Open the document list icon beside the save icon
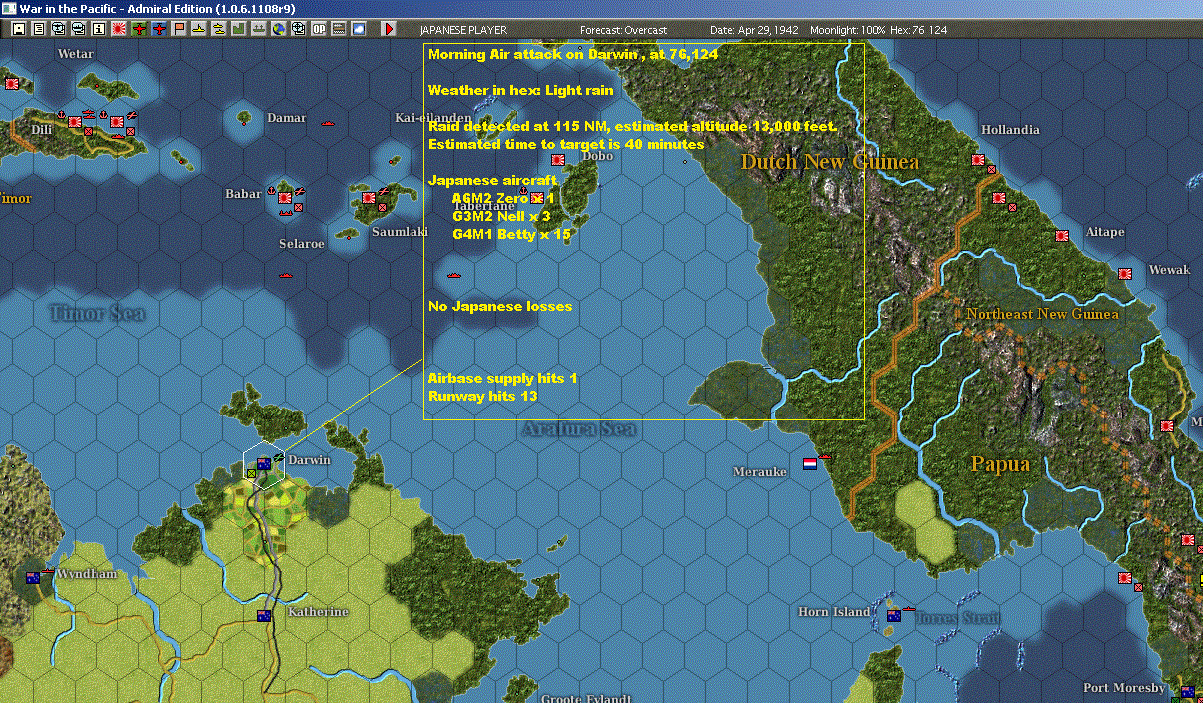 point(39,29)
